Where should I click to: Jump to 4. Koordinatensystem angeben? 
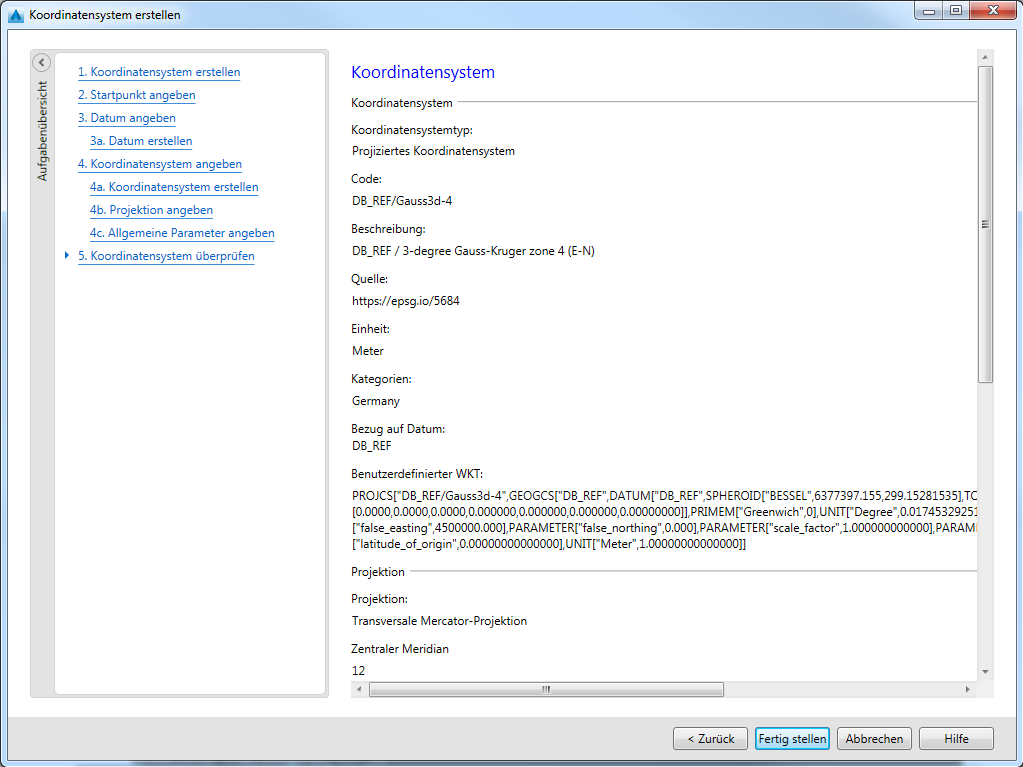pyautogui.click(x=159, y=164)
